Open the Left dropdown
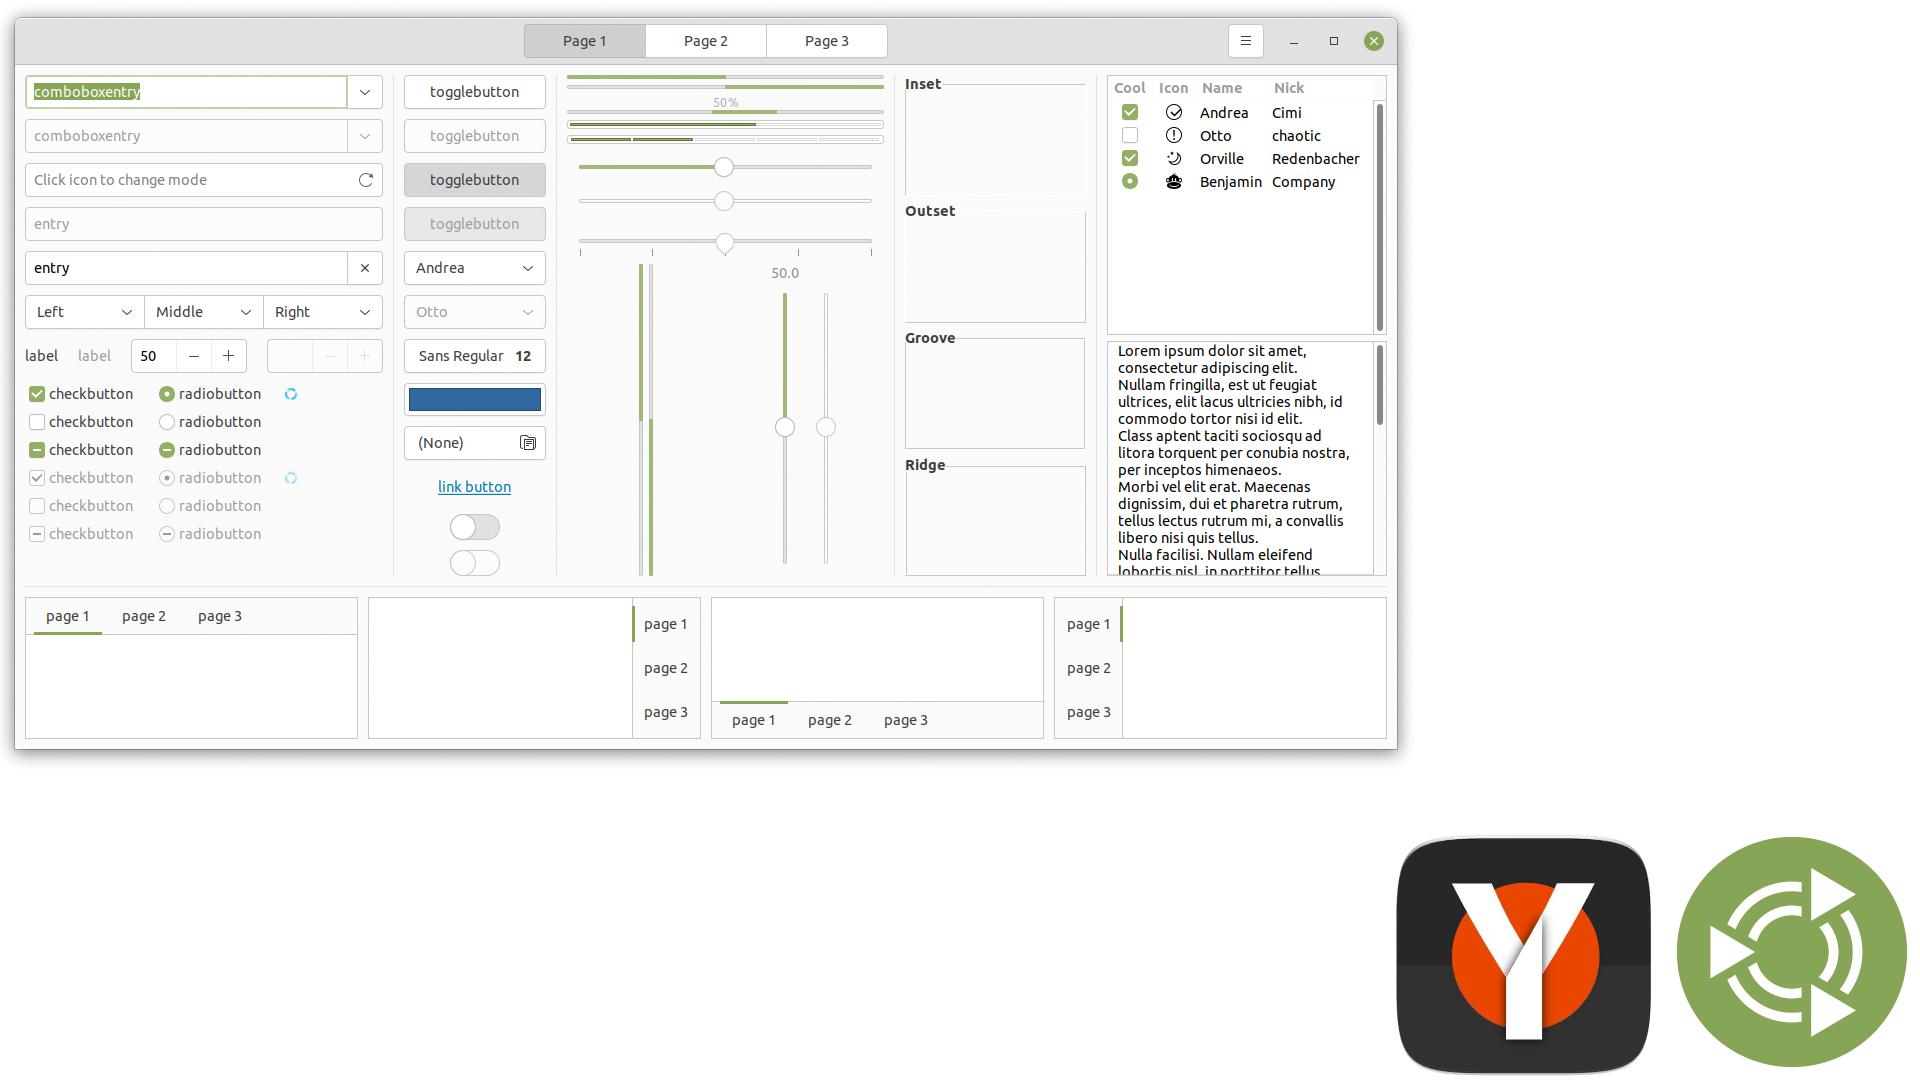Image resolution: width=1920 pixels, height=1080 pixels. point(85,312)
